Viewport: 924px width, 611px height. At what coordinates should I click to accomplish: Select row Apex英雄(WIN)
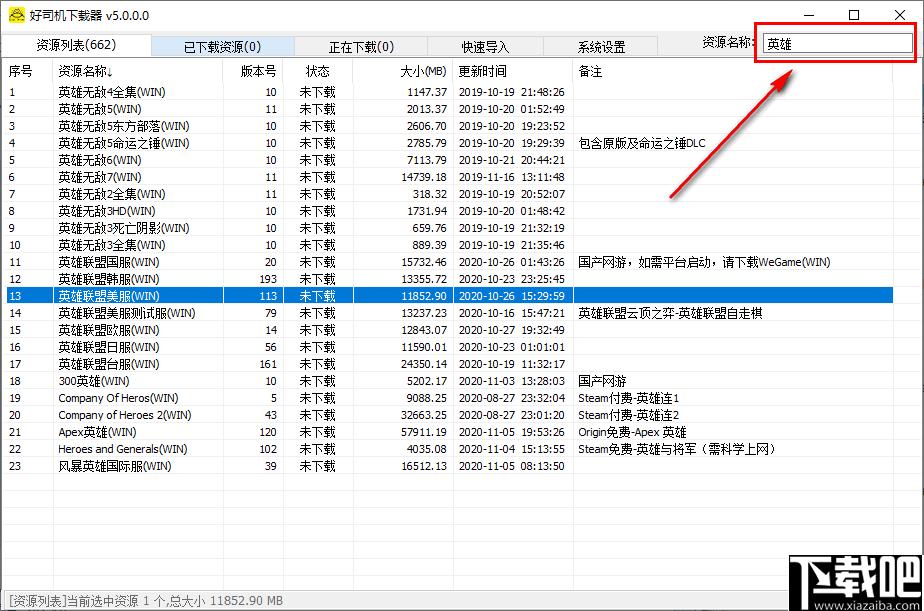[x=450, y=432]
